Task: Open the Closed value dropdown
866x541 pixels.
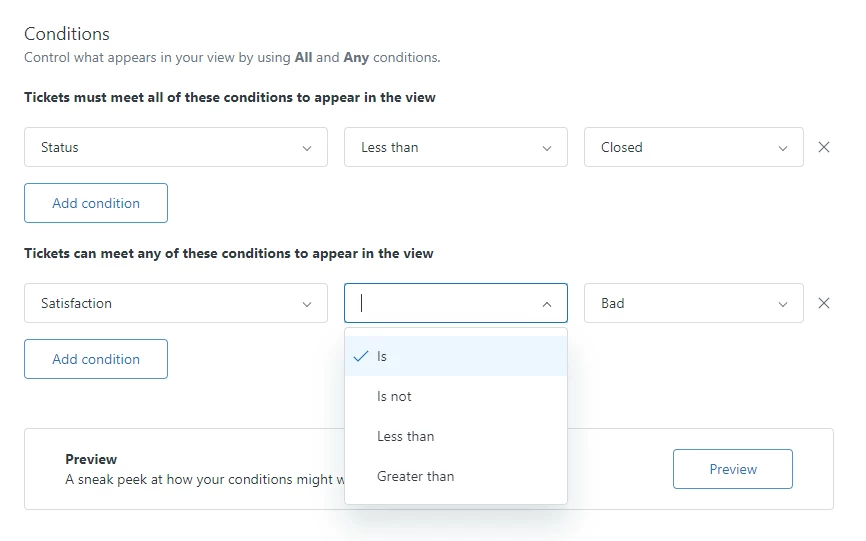Action: (693, 147)
